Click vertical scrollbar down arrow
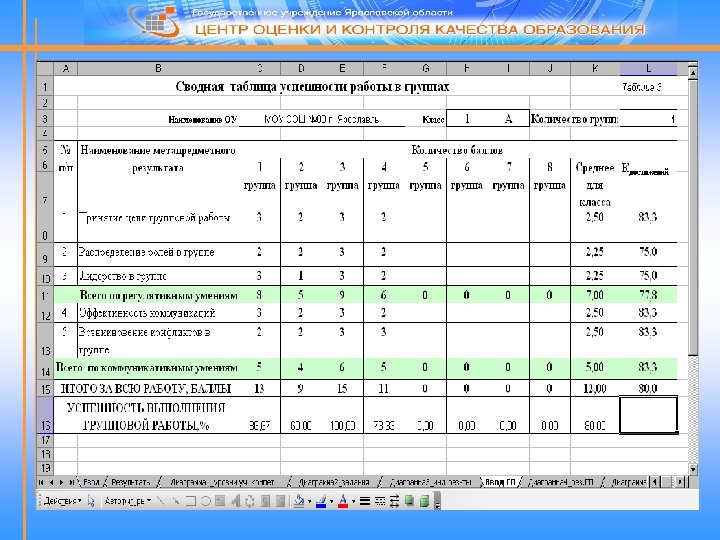720x540 pixels. pyautogui.click(x=693, y=469)
